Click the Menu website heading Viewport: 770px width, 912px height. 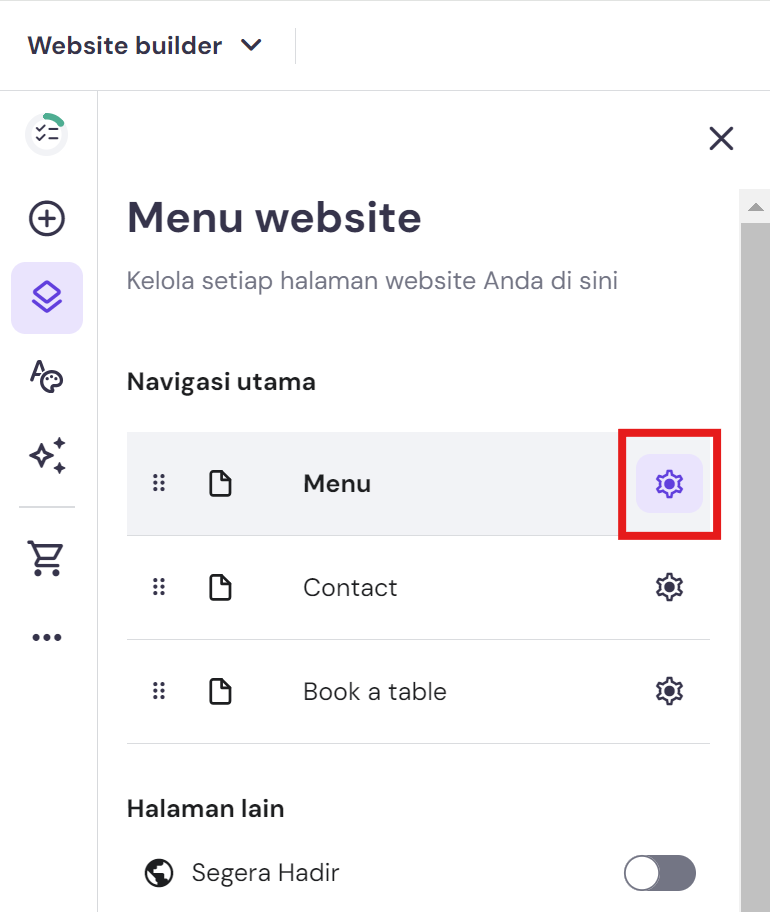coord(273,218)
